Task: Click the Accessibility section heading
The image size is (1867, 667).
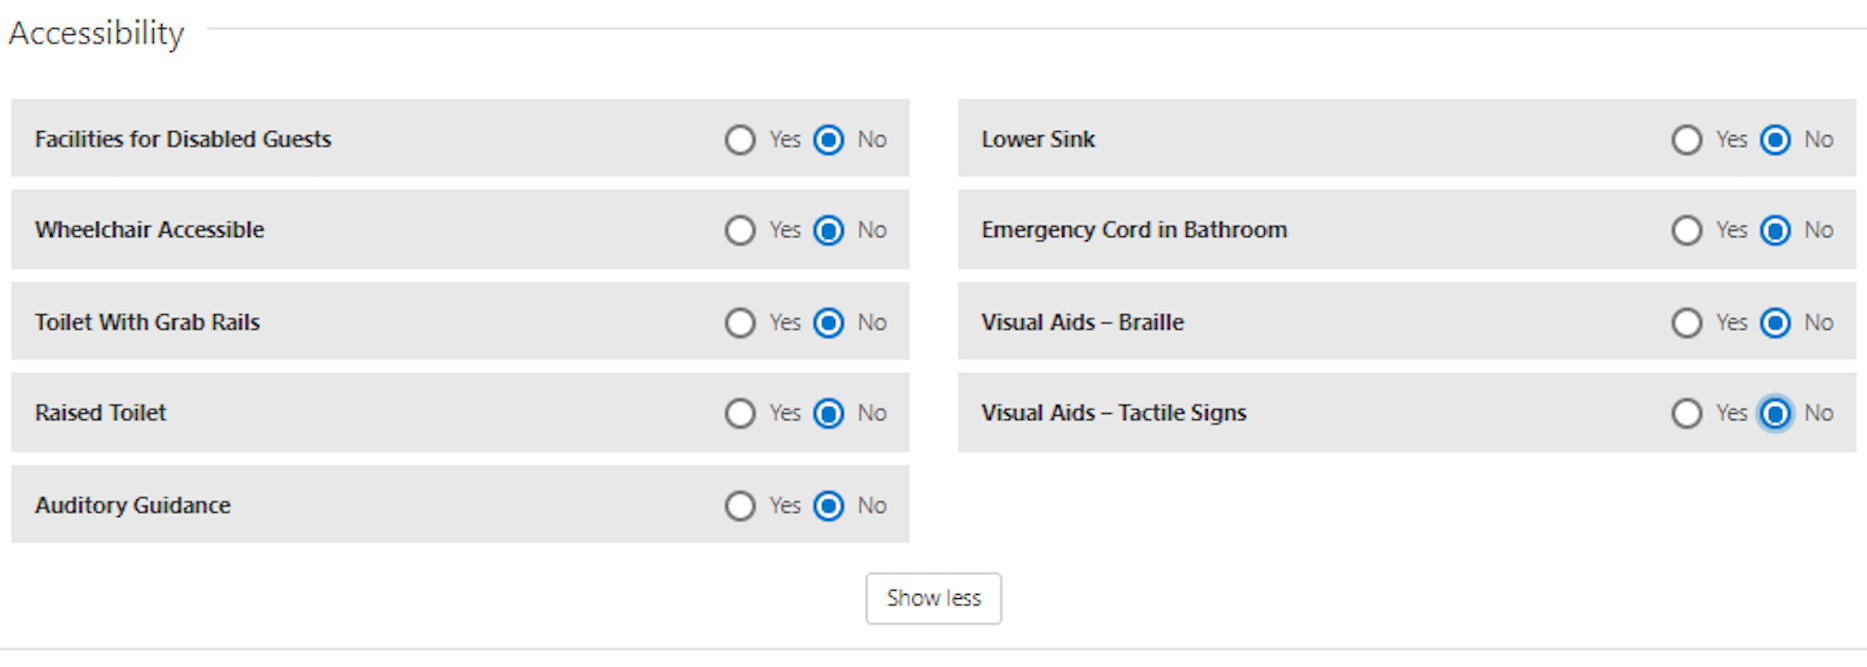Action: 97,33
